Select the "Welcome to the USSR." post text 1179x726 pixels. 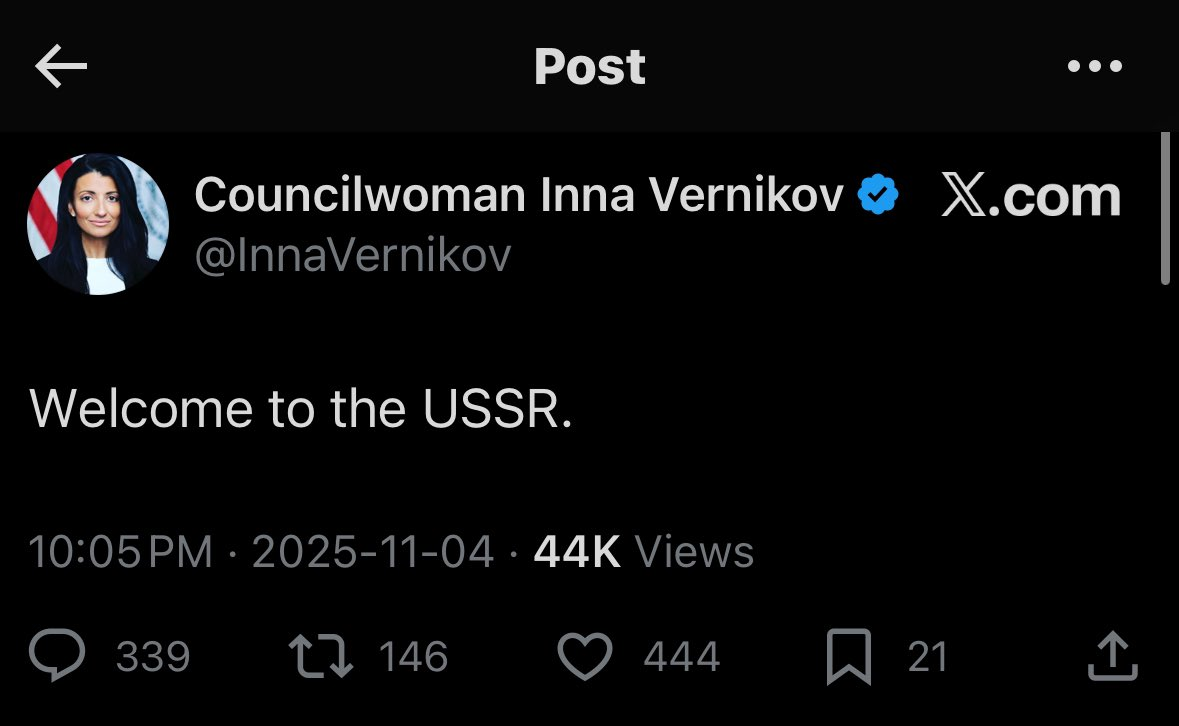point(301,408)
